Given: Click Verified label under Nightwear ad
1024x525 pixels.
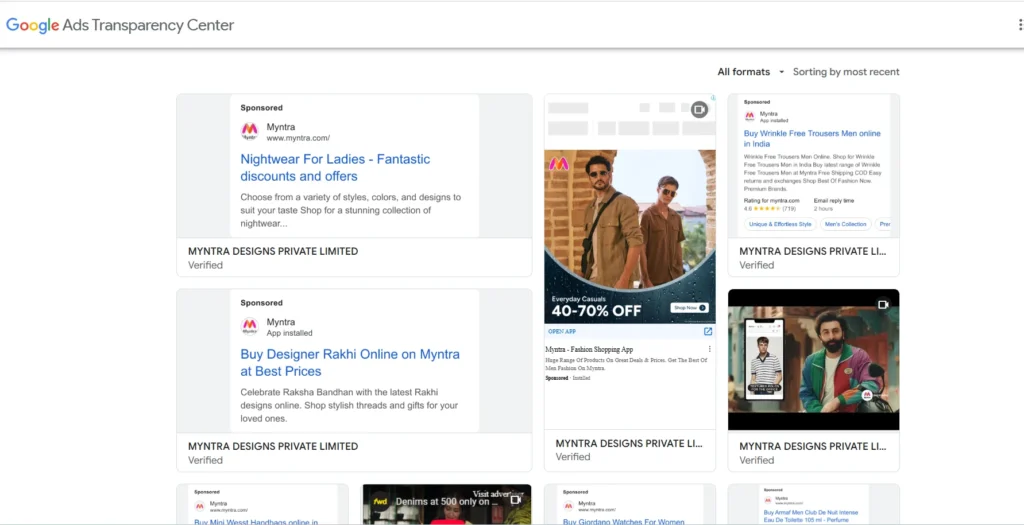Looking at the screenshot, I should click(205, 265).
